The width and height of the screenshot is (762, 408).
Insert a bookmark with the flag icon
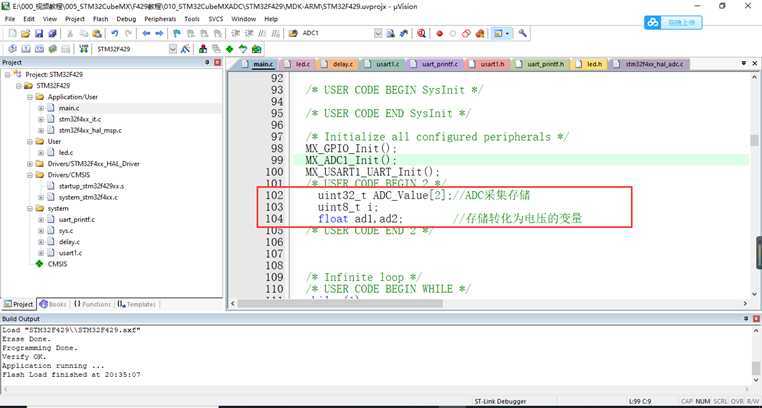coord(177,34)
